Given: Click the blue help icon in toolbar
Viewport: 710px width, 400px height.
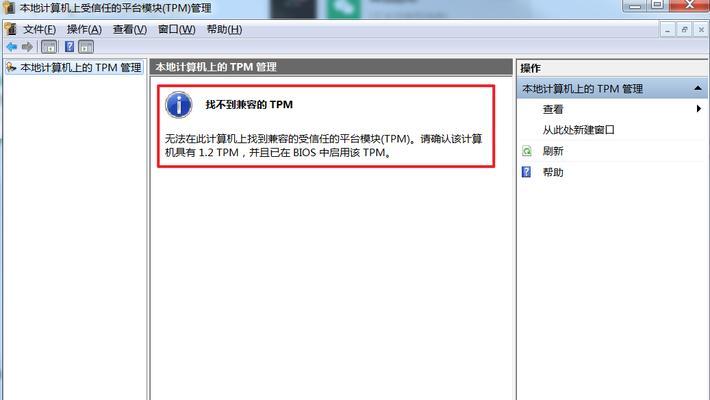Looking at the screenshot, I should (69, 47).
